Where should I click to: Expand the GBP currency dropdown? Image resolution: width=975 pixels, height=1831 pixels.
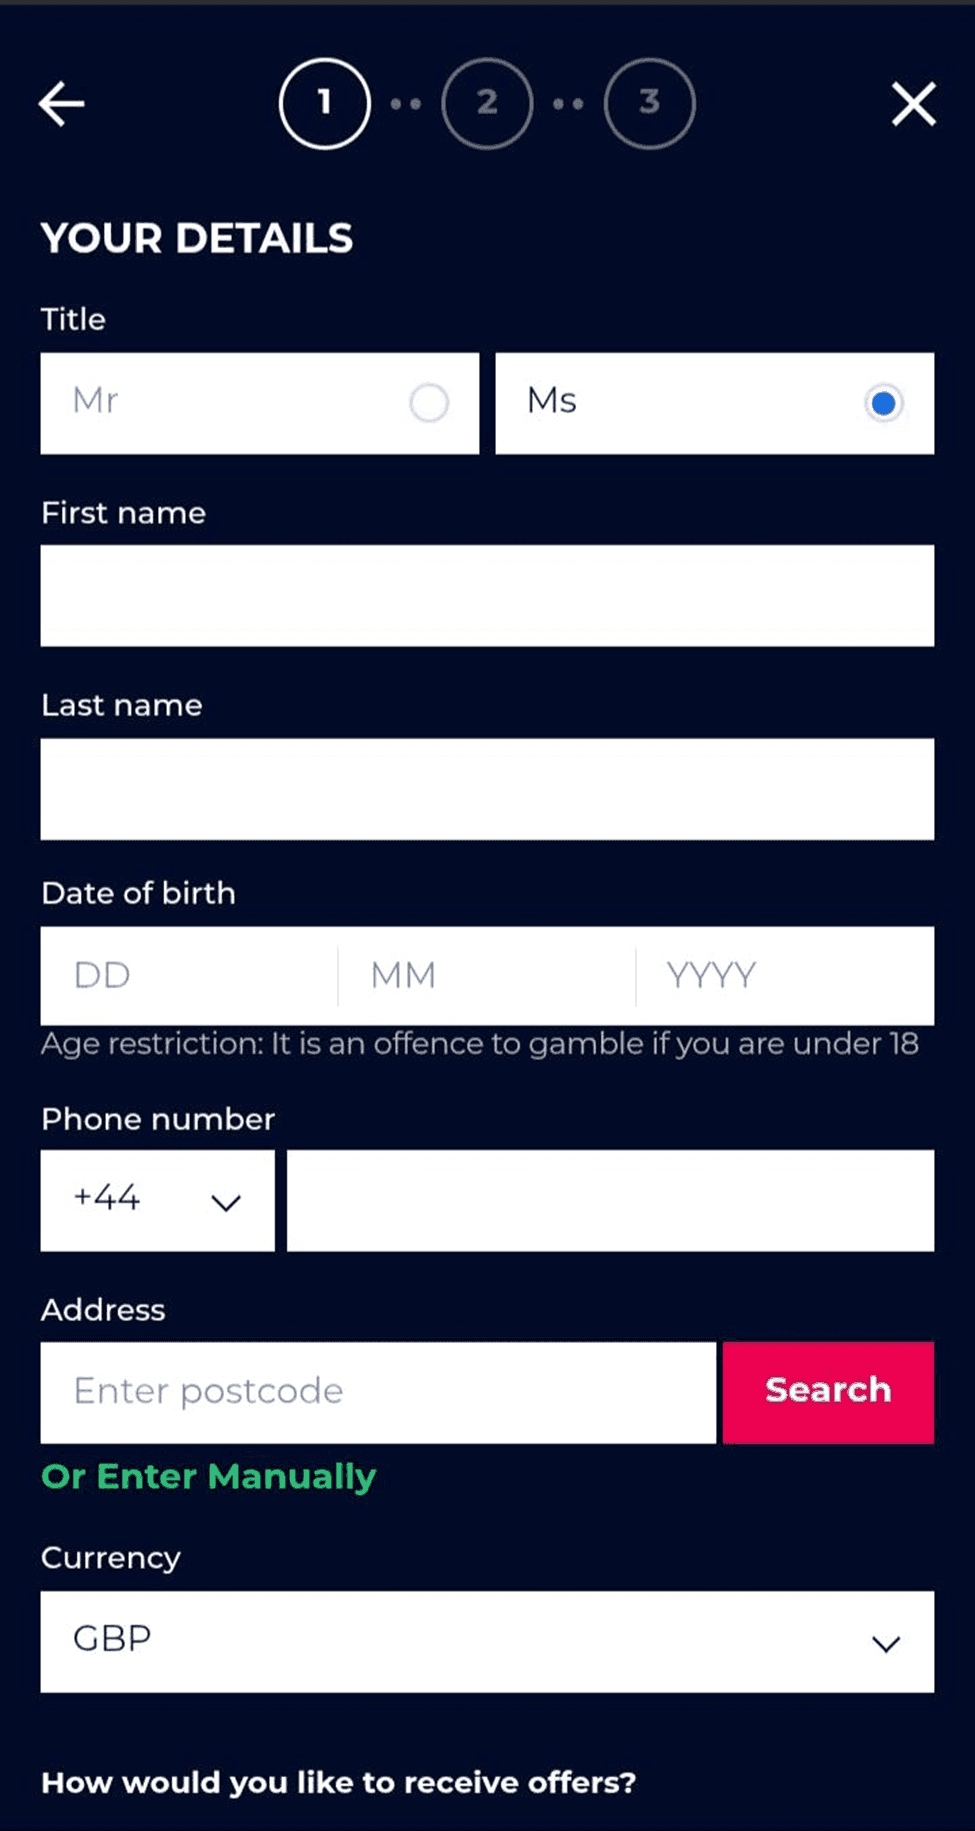point(487,1641)
